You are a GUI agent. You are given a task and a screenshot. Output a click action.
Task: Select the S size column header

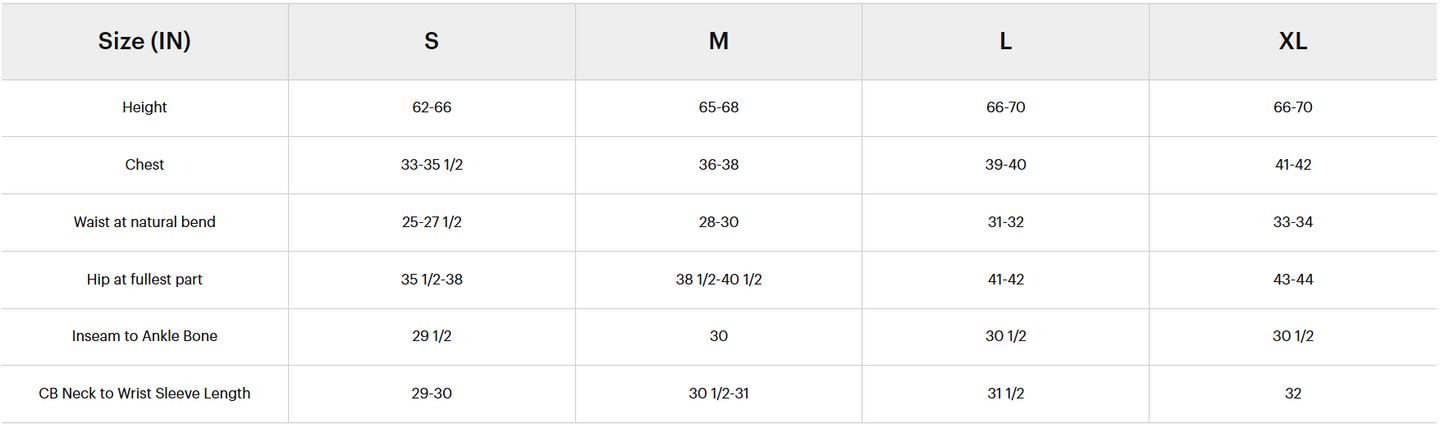coord(432,42)
